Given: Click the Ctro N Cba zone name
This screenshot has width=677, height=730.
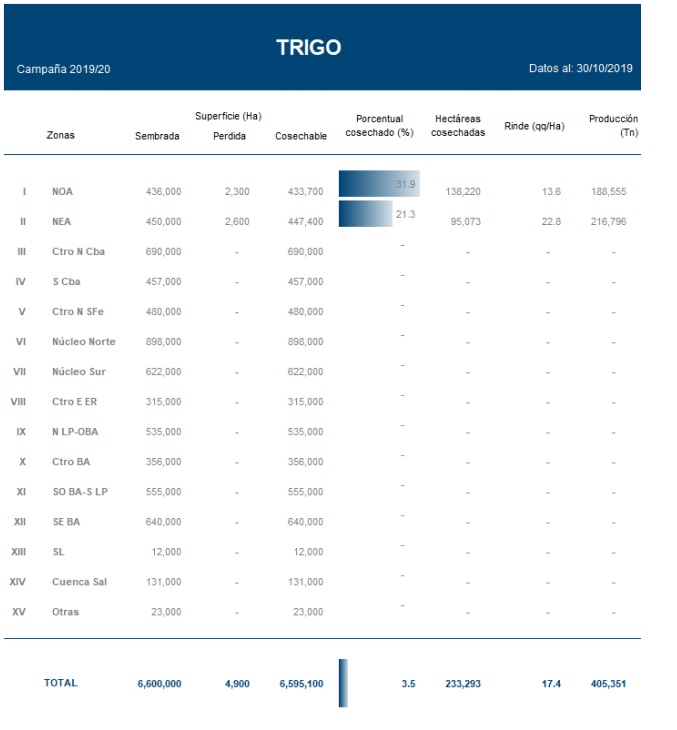Looking at the screenshot, I should 76,252.
